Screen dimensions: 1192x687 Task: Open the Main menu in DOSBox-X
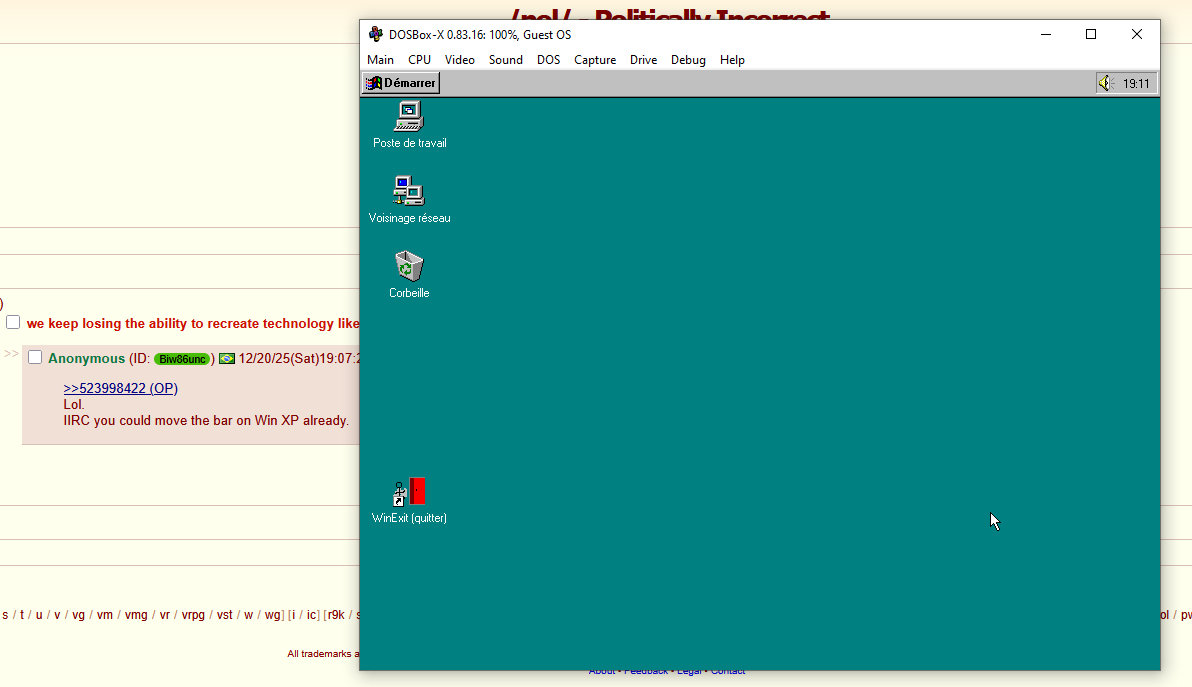(380, 60)
